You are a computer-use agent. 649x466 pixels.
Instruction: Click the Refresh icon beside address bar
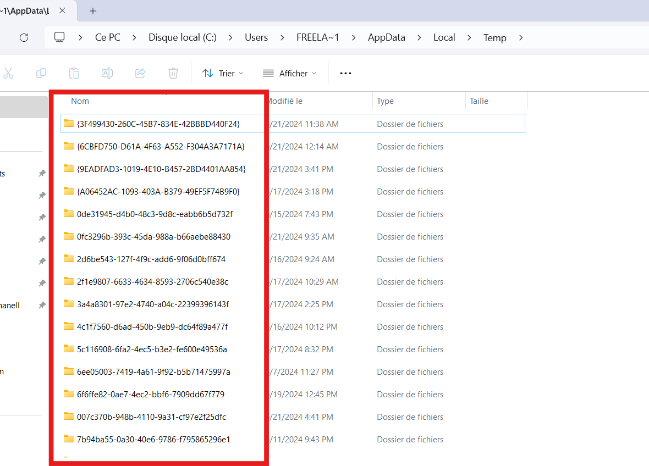pos(23,37)
